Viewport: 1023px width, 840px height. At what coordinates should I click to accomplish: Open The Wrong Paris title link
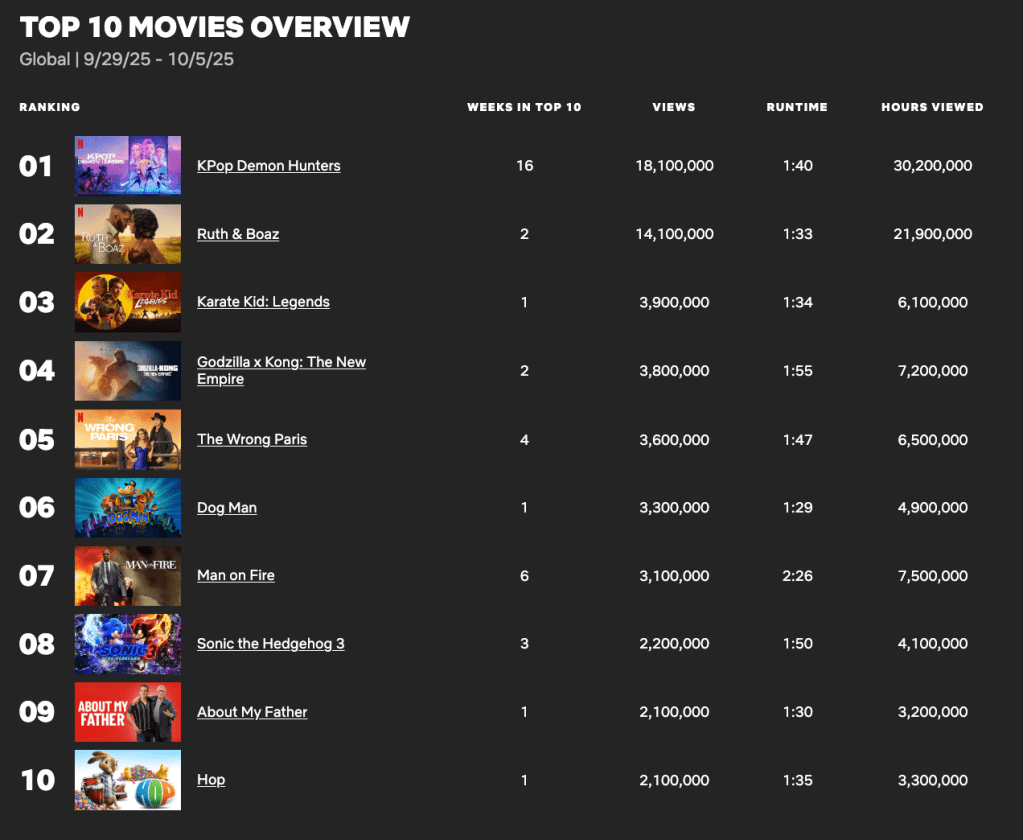[x=252, y=440]
